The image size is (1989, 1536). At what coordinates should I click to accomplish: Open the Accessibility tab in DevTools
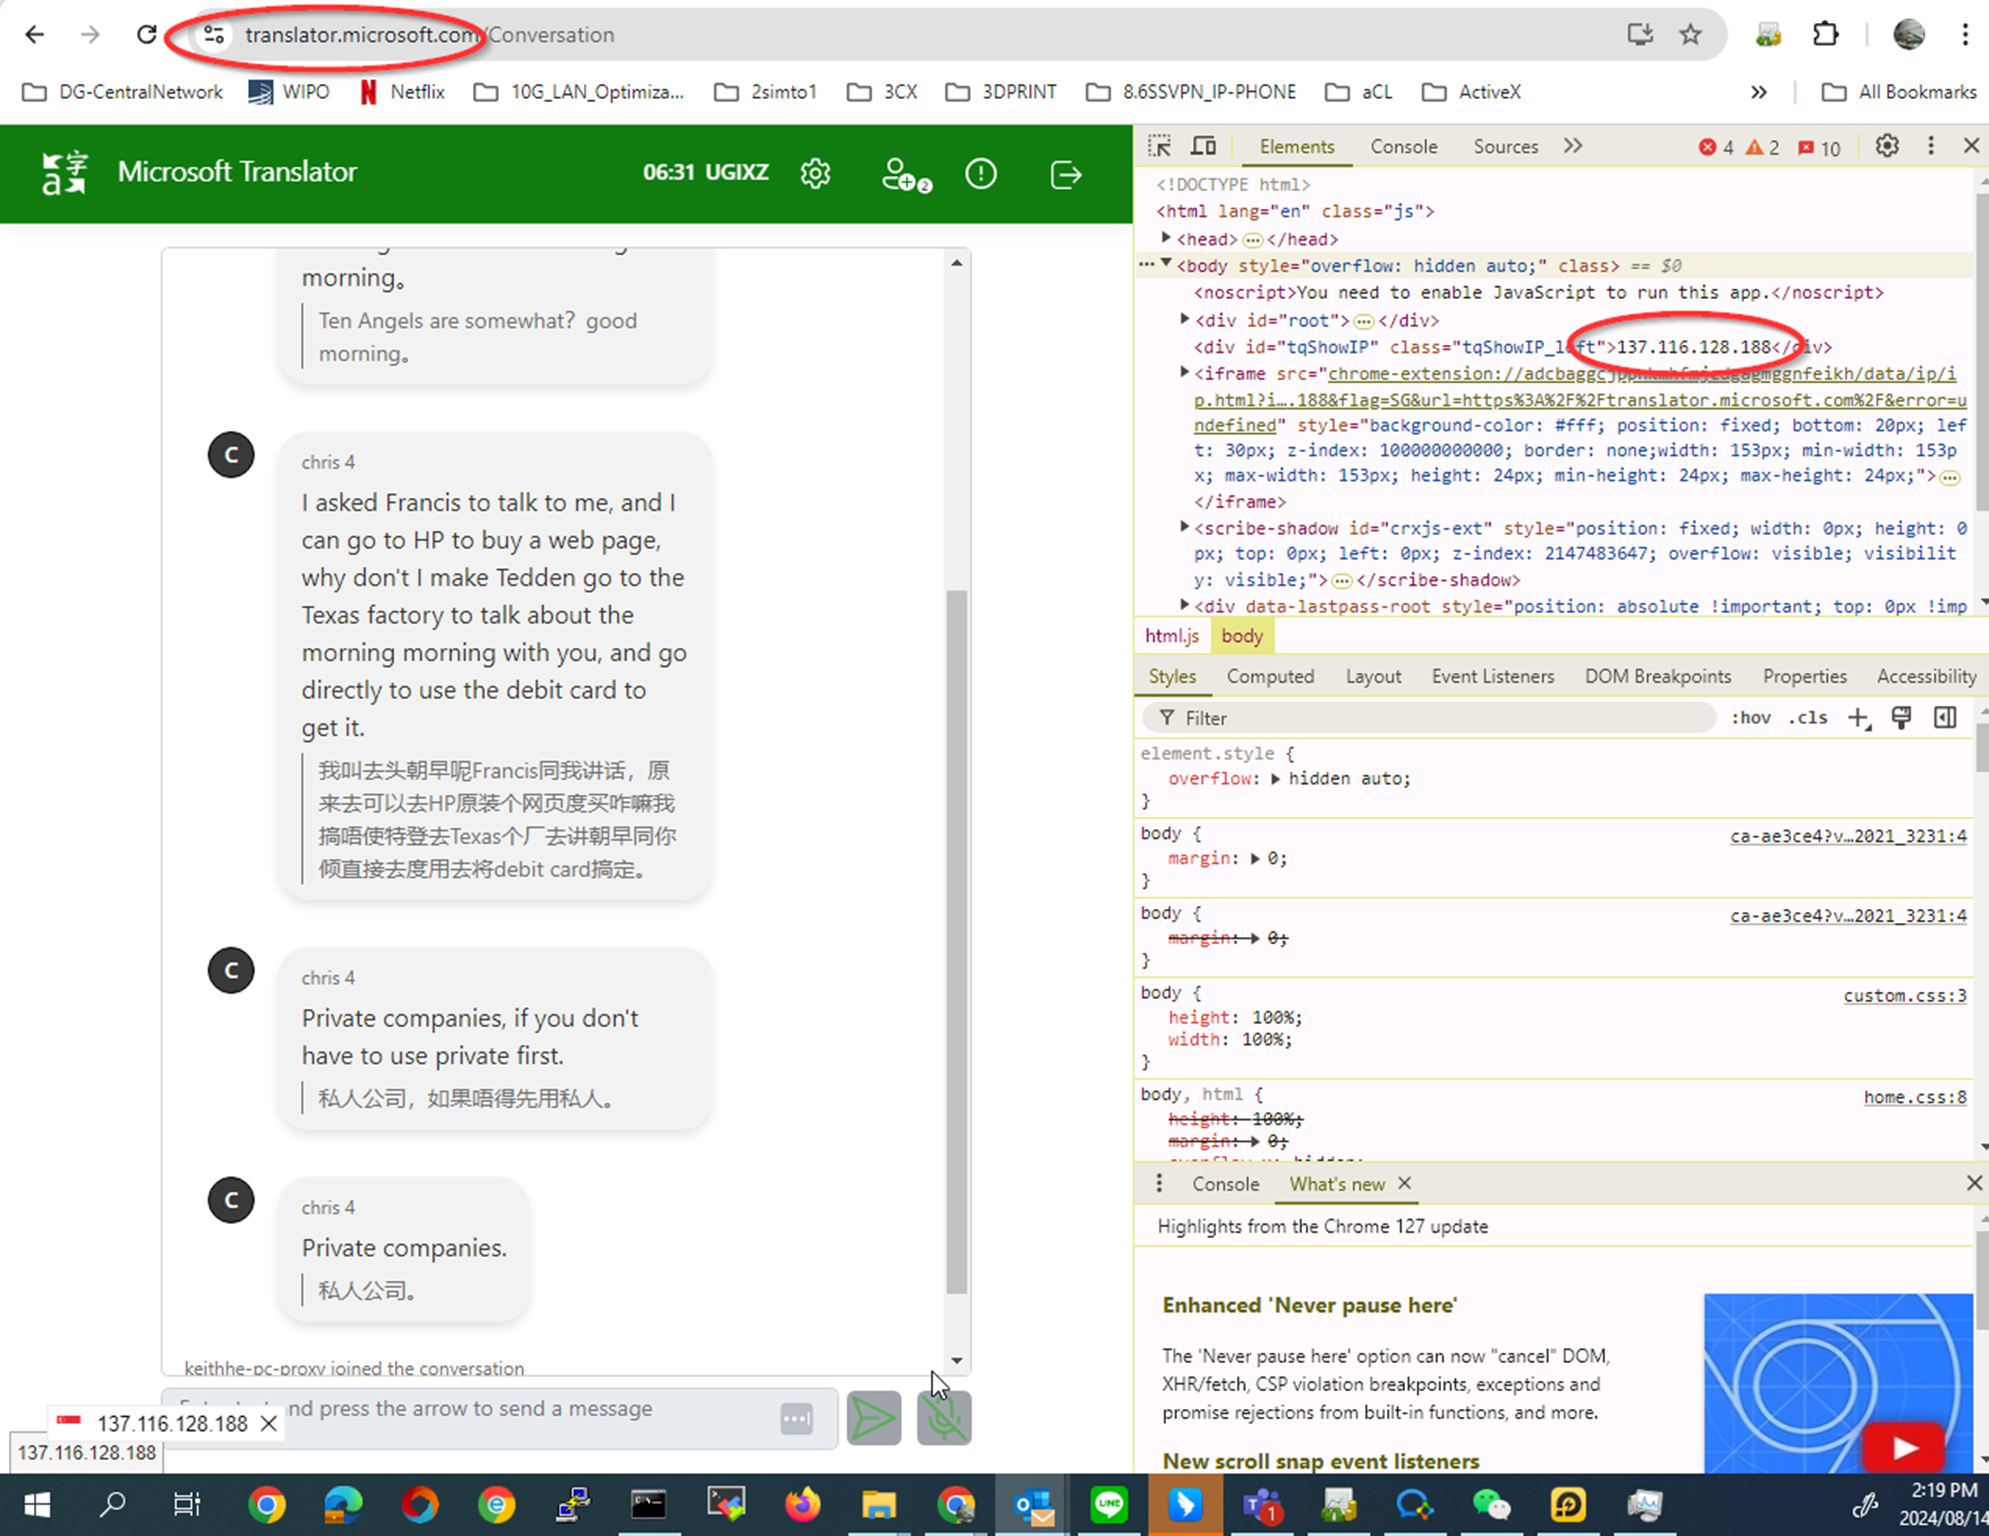click(1926, 676)
